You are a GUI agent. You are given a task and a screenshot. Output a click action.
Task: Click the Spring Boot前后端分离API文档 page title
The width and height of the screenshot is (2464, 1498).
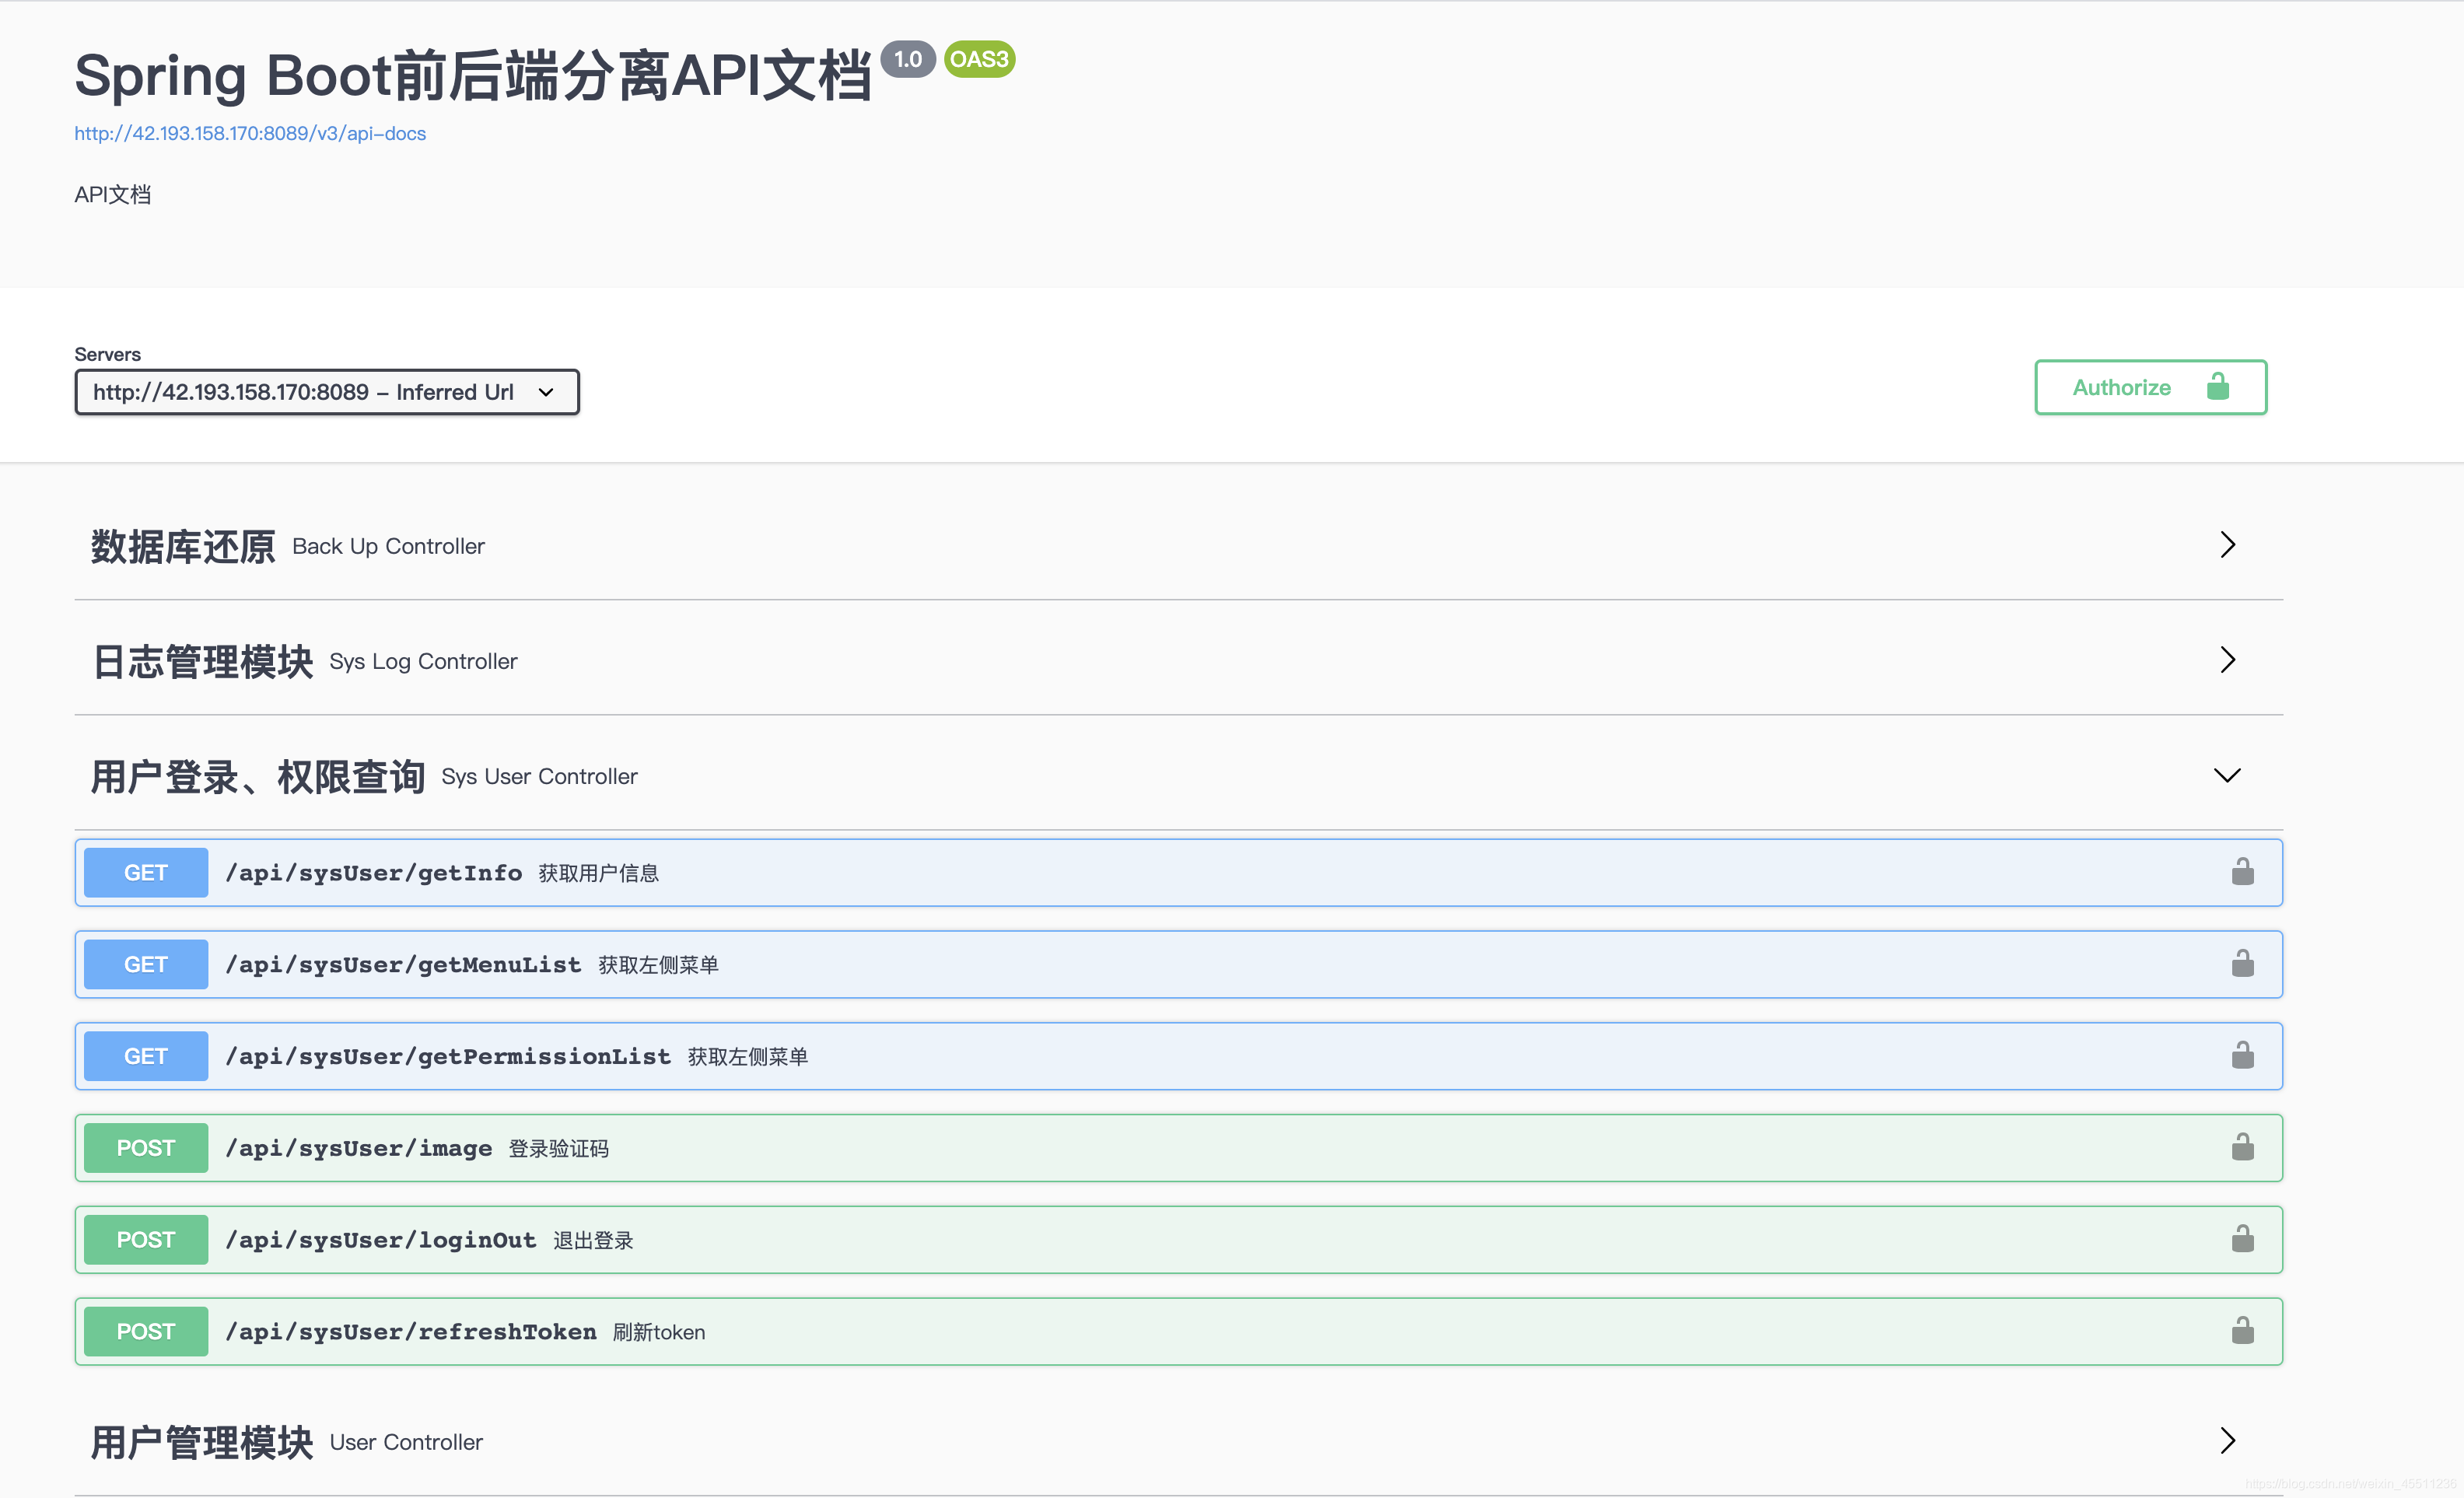[474, 76]
